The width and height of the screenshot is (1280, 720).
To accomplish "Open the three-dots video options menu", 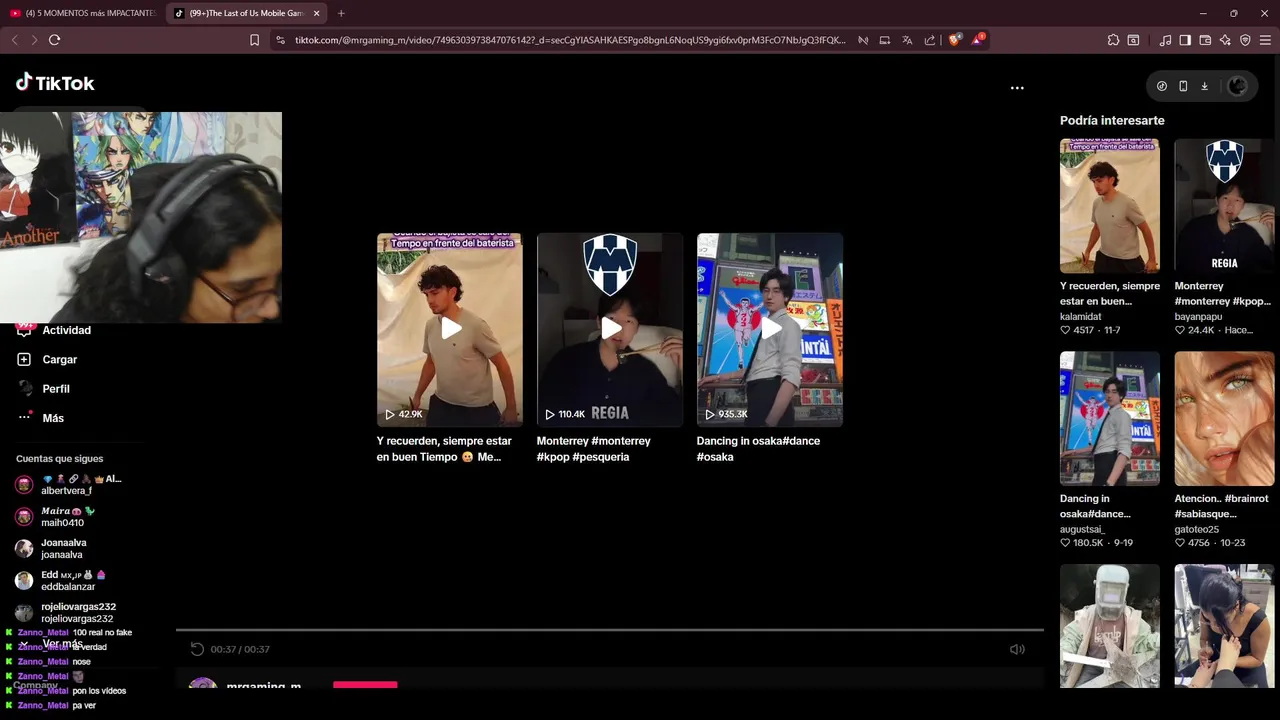I will pos(1017,88).
